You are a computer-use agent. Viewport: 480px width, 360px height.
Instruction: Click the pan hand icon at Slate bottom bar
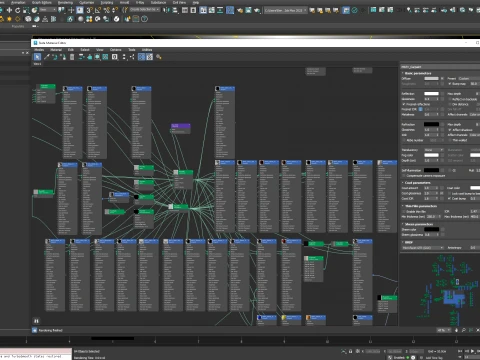[x=456, y=330]
